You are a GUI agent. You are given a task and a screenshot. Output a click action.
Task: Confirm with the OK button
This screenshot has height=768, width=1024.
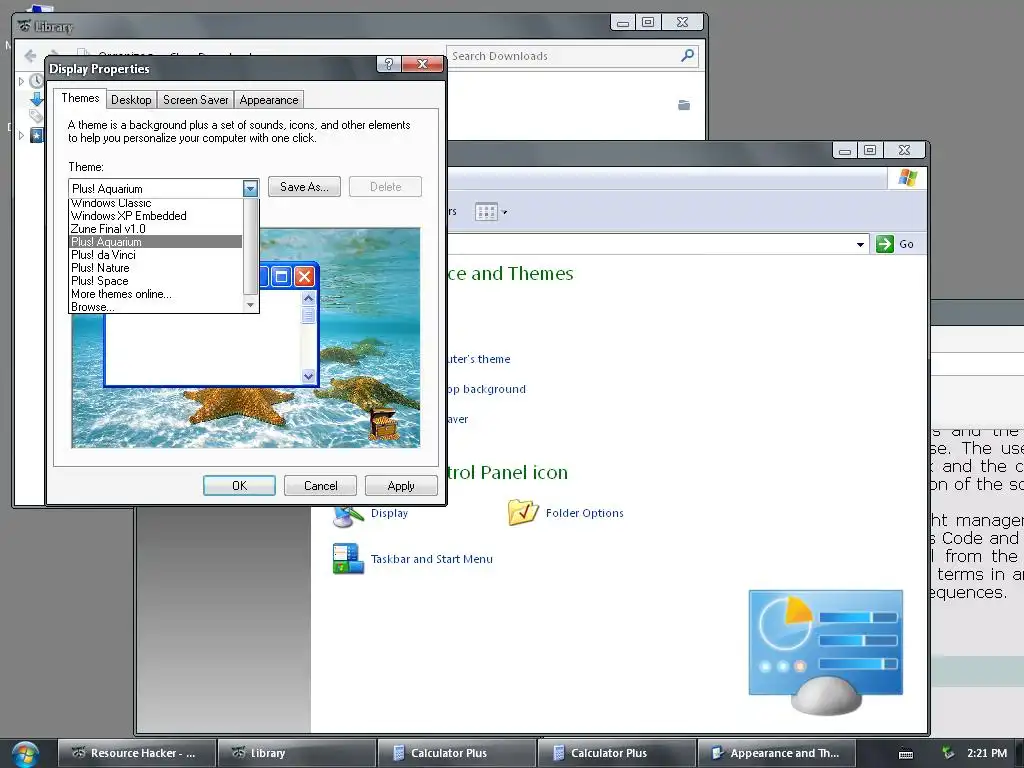(x=239, y=486)
